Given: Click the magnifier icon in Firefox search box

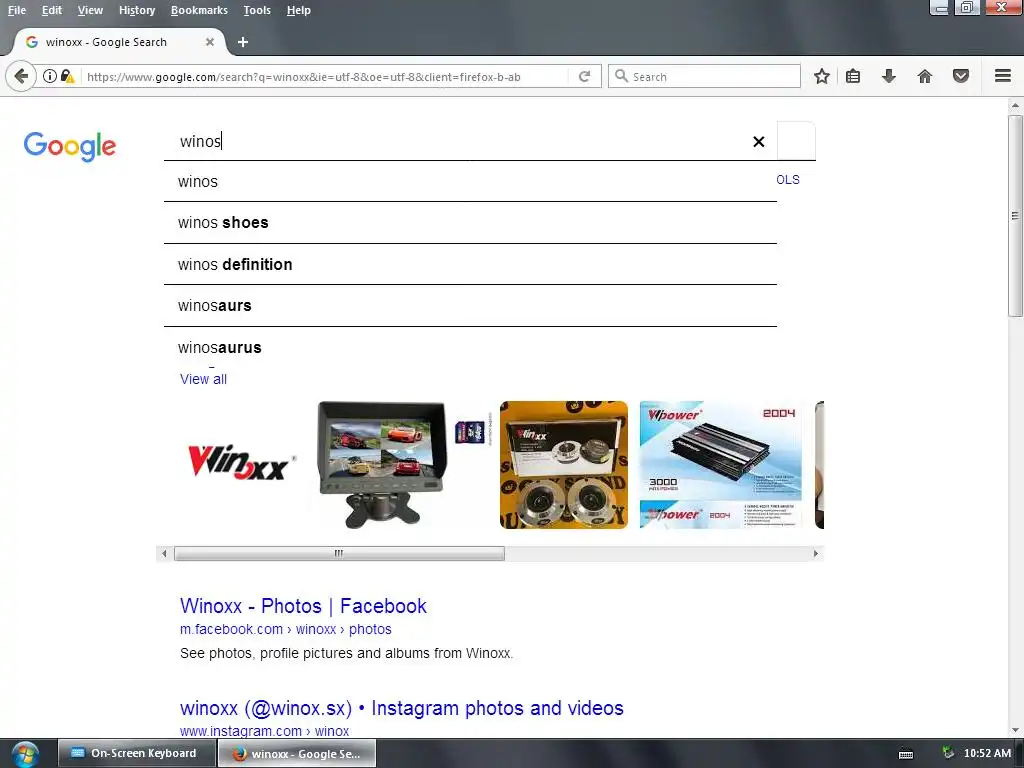Looking at the screenshot, I should [x=621, y=76].
